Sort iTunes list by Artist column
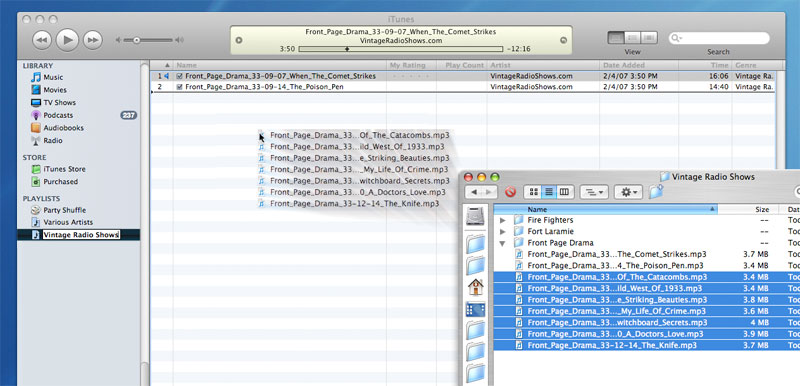The image size is (800, 386). [x=543, y=65]
